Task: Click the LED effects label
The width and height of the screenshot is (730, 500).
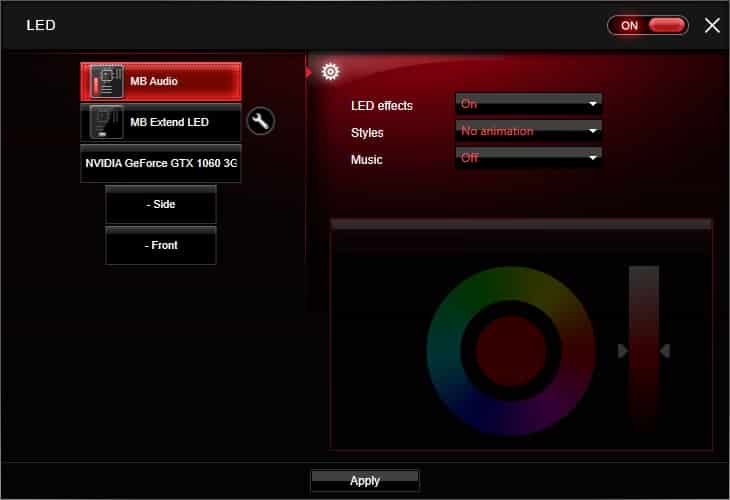Action: (x=382, y=106)
